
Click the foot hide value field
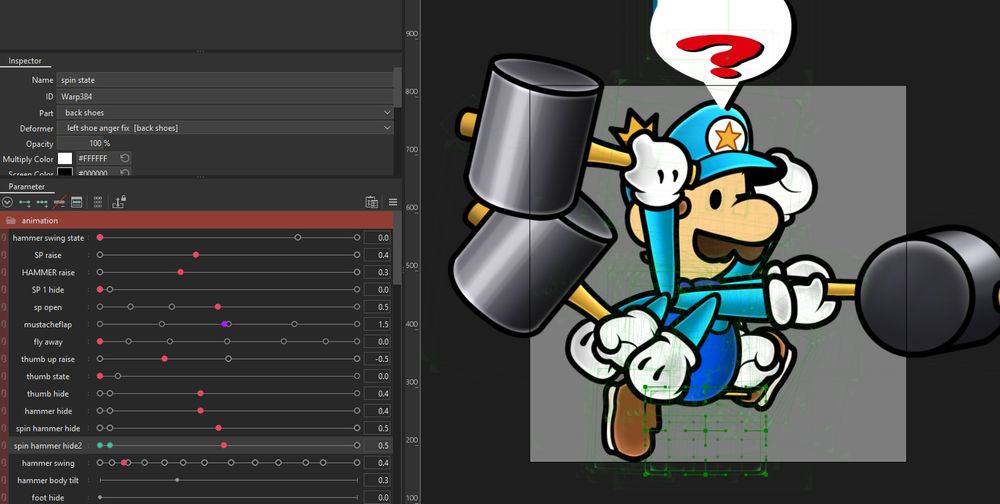(377, 498)
